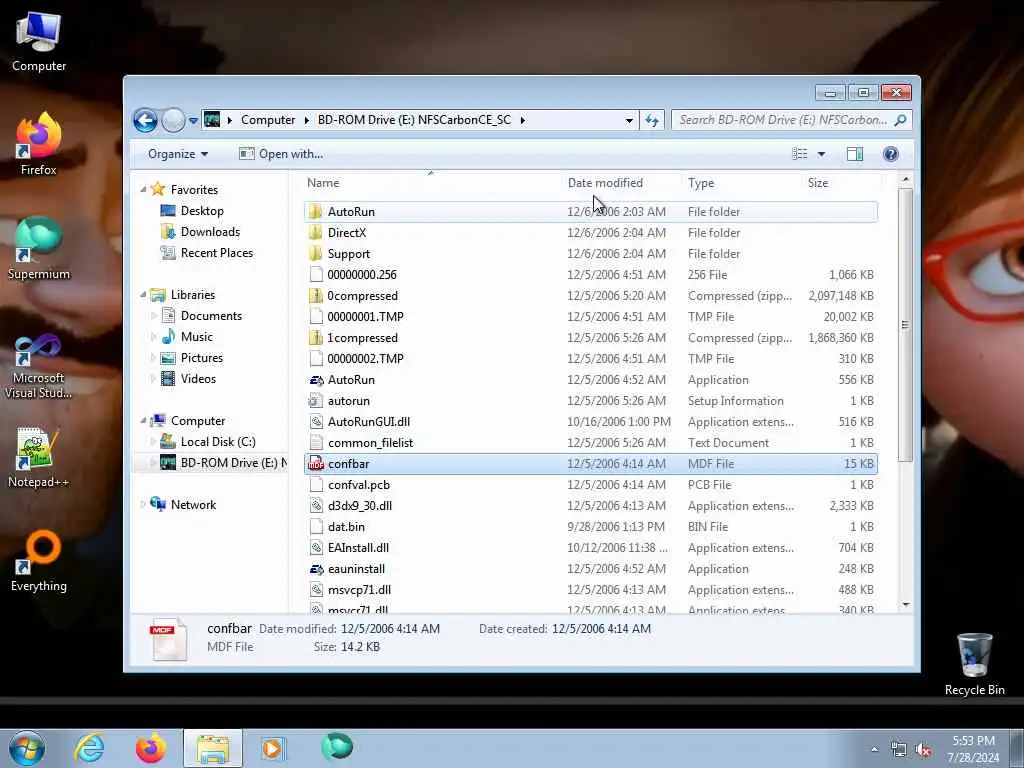1024x768 pixels.
Task: Expand the Documents library node
Action: (153, 316)
